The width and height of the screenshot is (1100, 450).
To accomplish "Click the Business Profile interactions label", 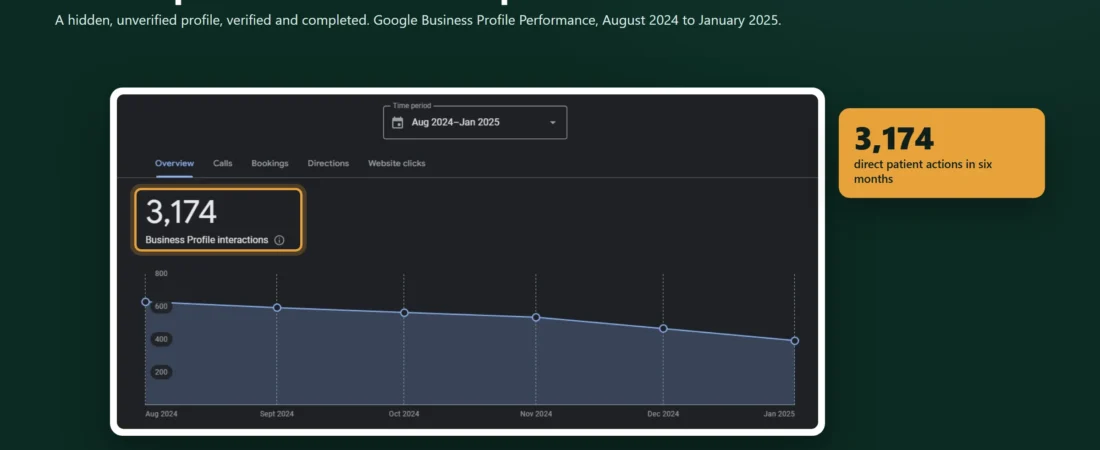I will [207, 240].
